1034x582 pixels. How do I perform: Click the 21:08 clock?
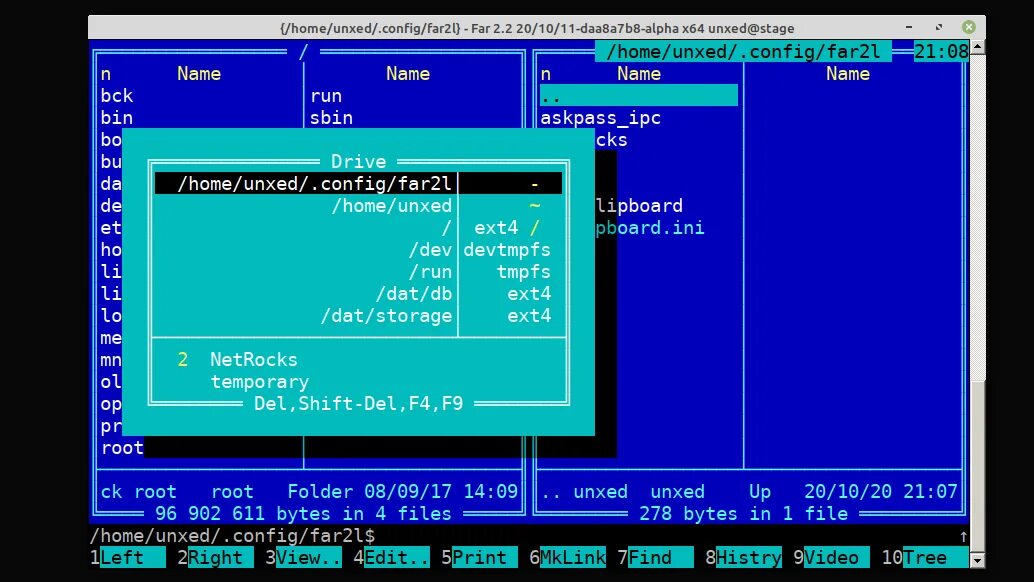pos(941,51)
